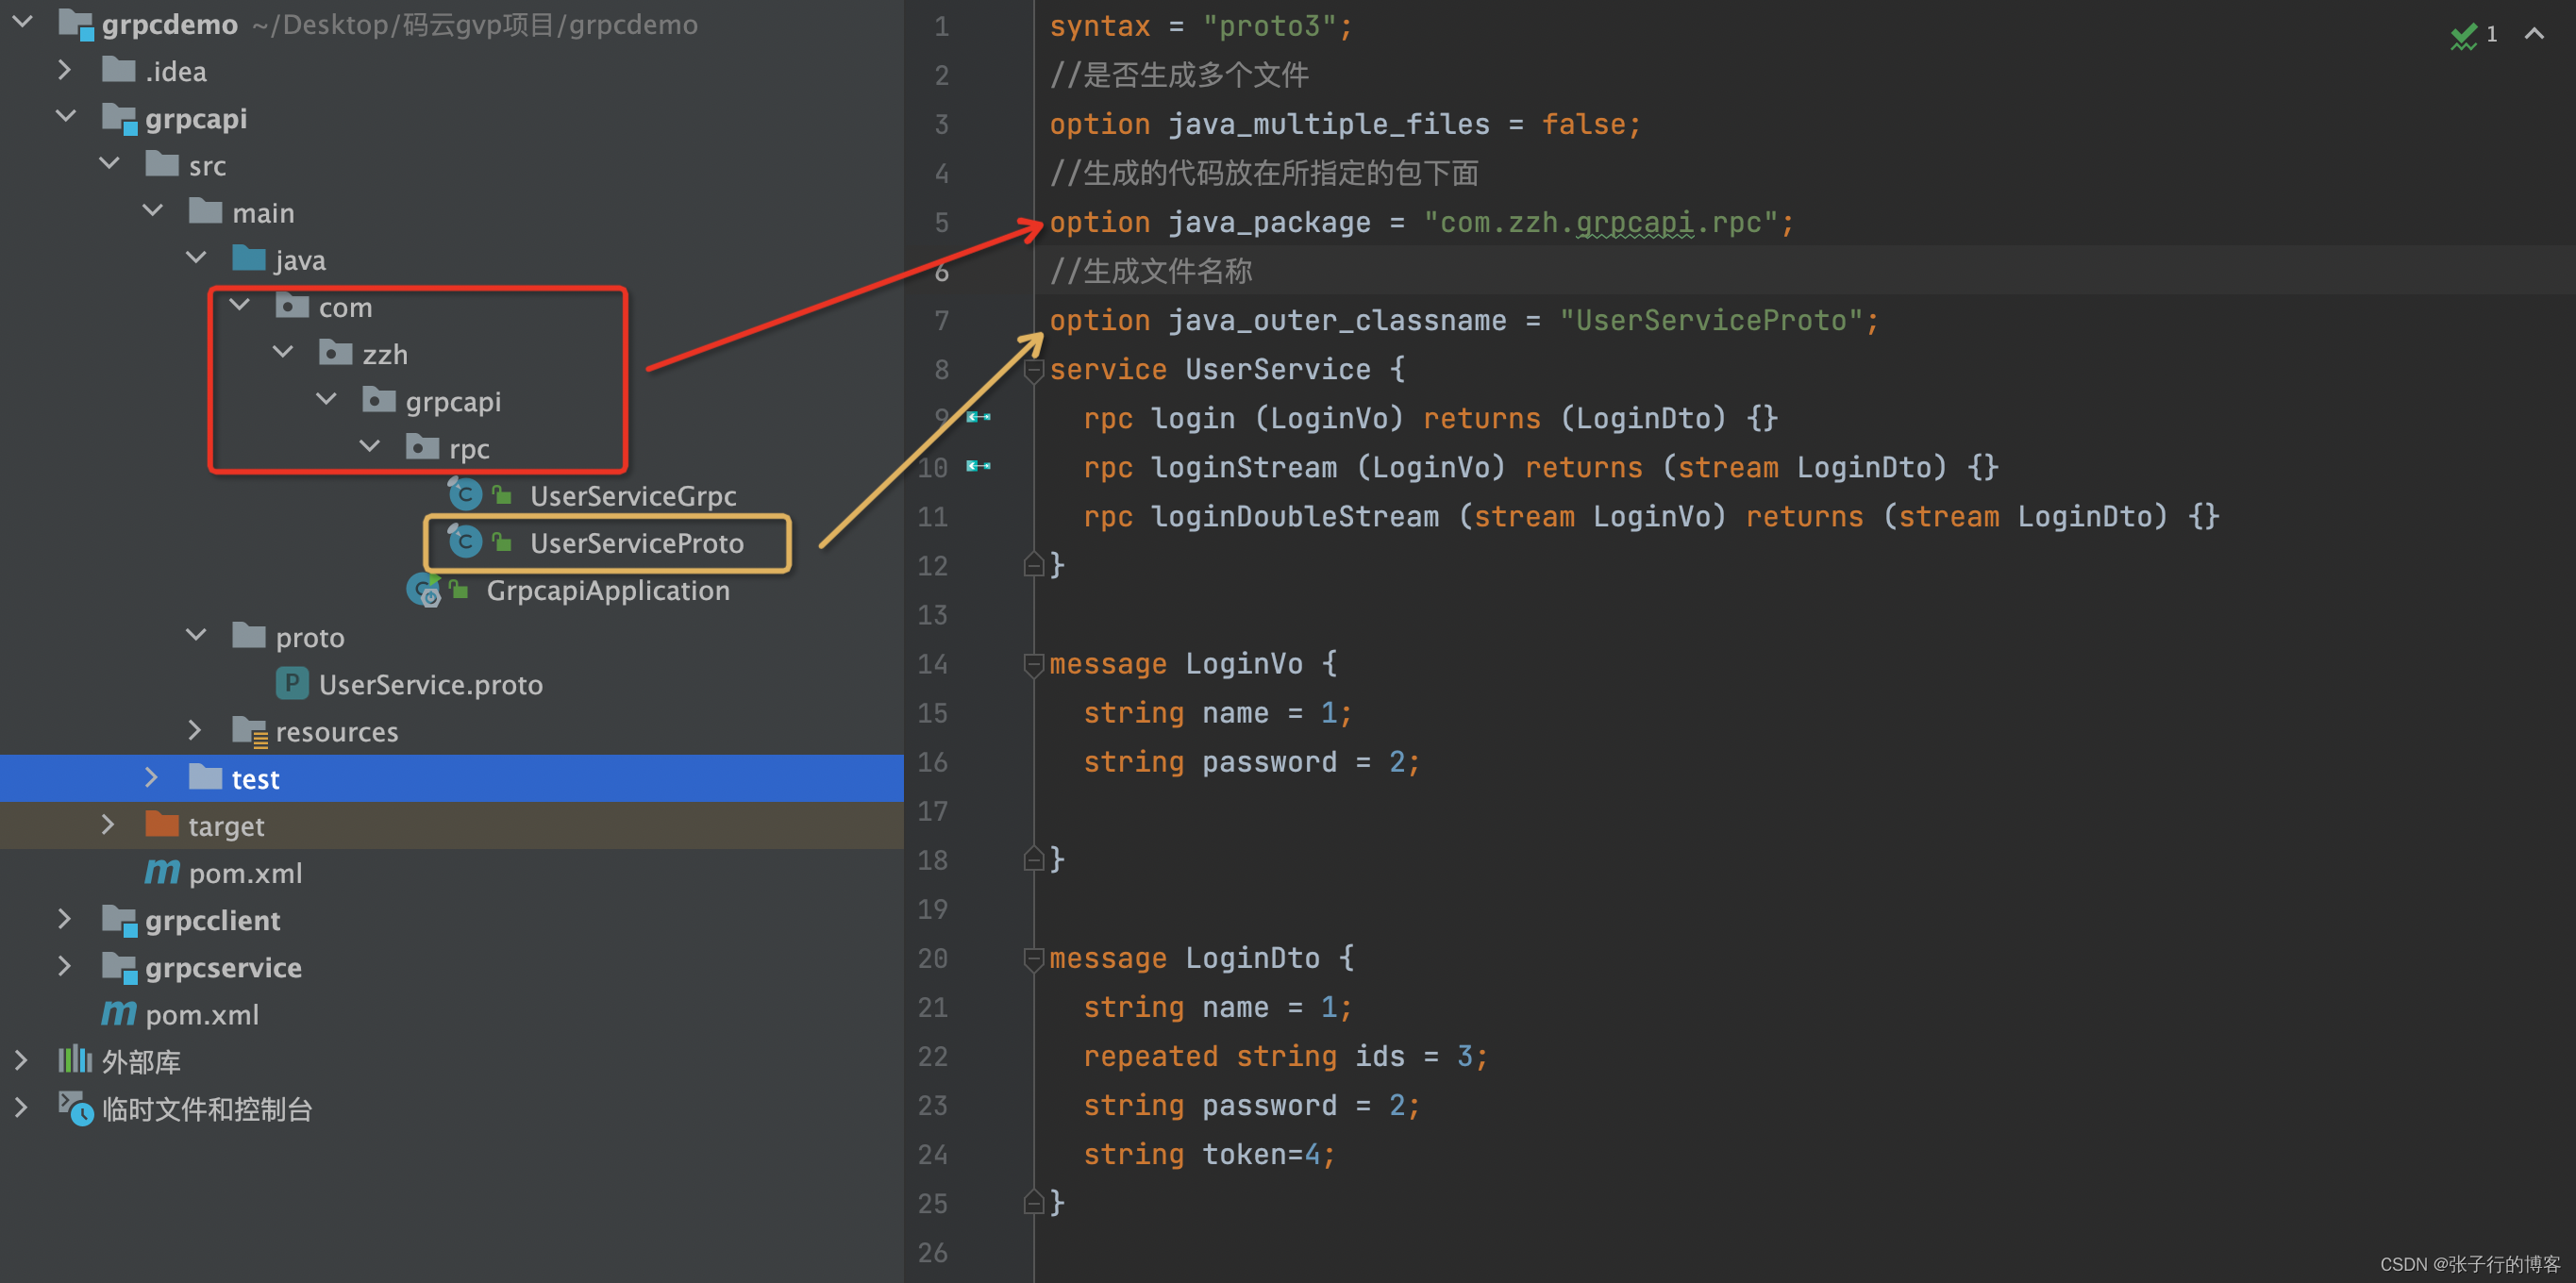
Task: Click the .idea folder icon
Action: [x=119, y=70]
